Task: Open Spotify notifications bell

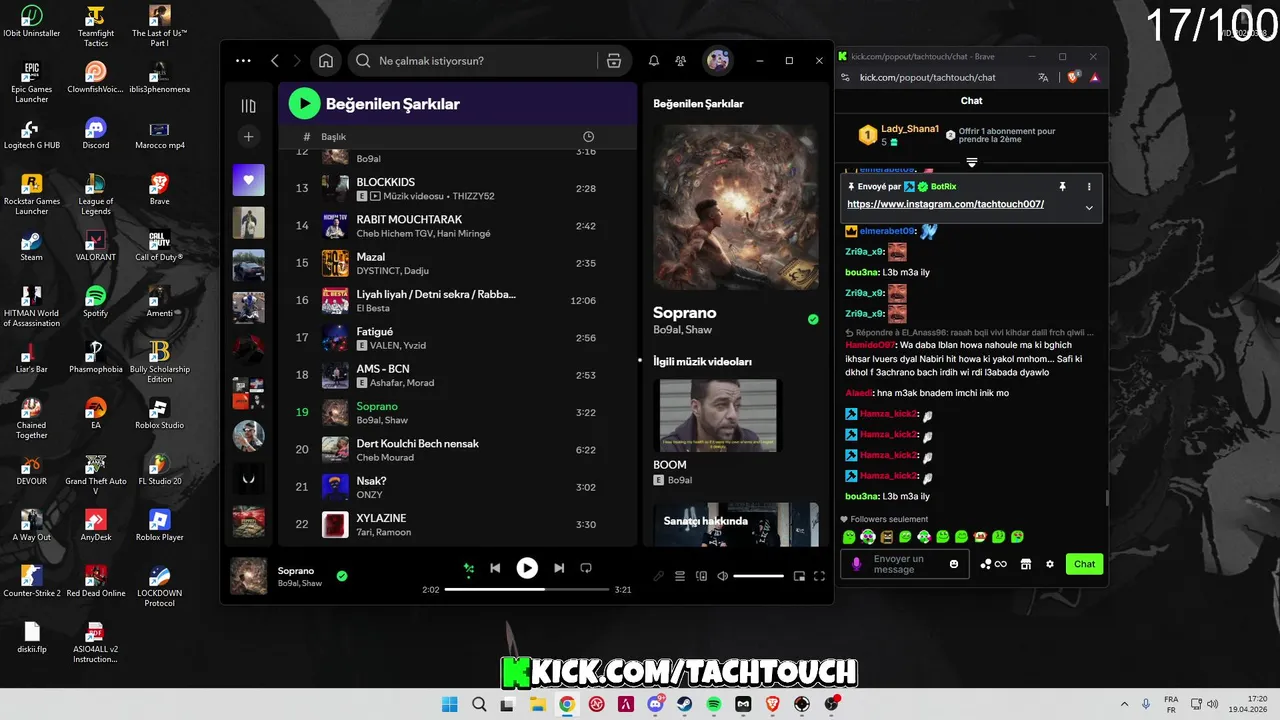Action: click(x=654, y=61)
